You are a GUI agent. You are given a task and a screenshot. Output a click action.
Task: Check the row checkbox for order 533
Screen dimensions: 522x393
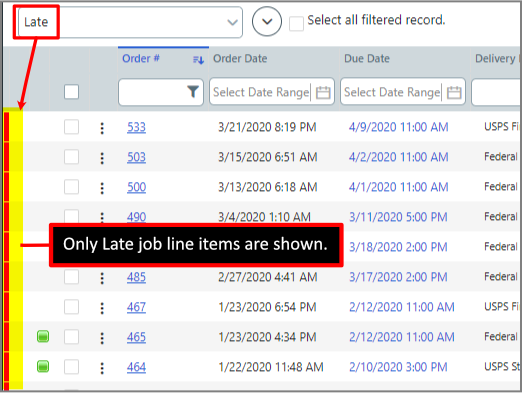(71, 127)
